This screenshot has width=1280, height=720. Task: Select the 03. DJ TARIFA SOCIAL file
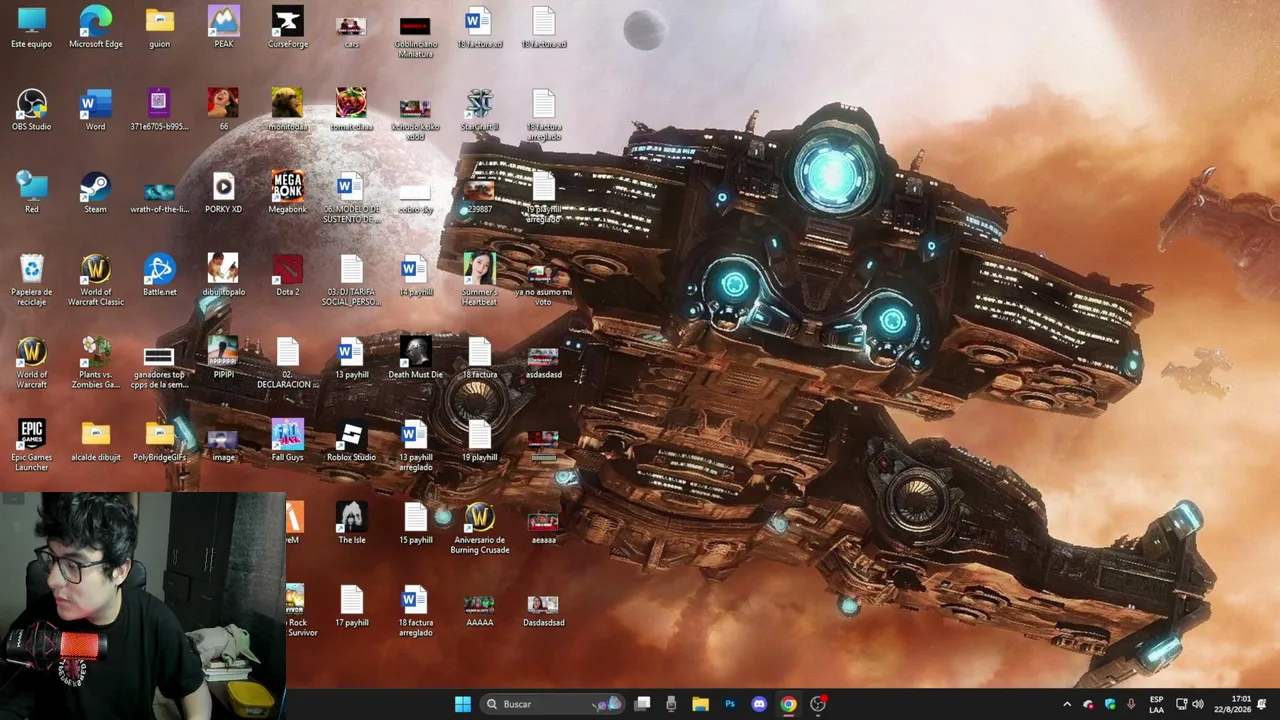click(x=351, y=280)
